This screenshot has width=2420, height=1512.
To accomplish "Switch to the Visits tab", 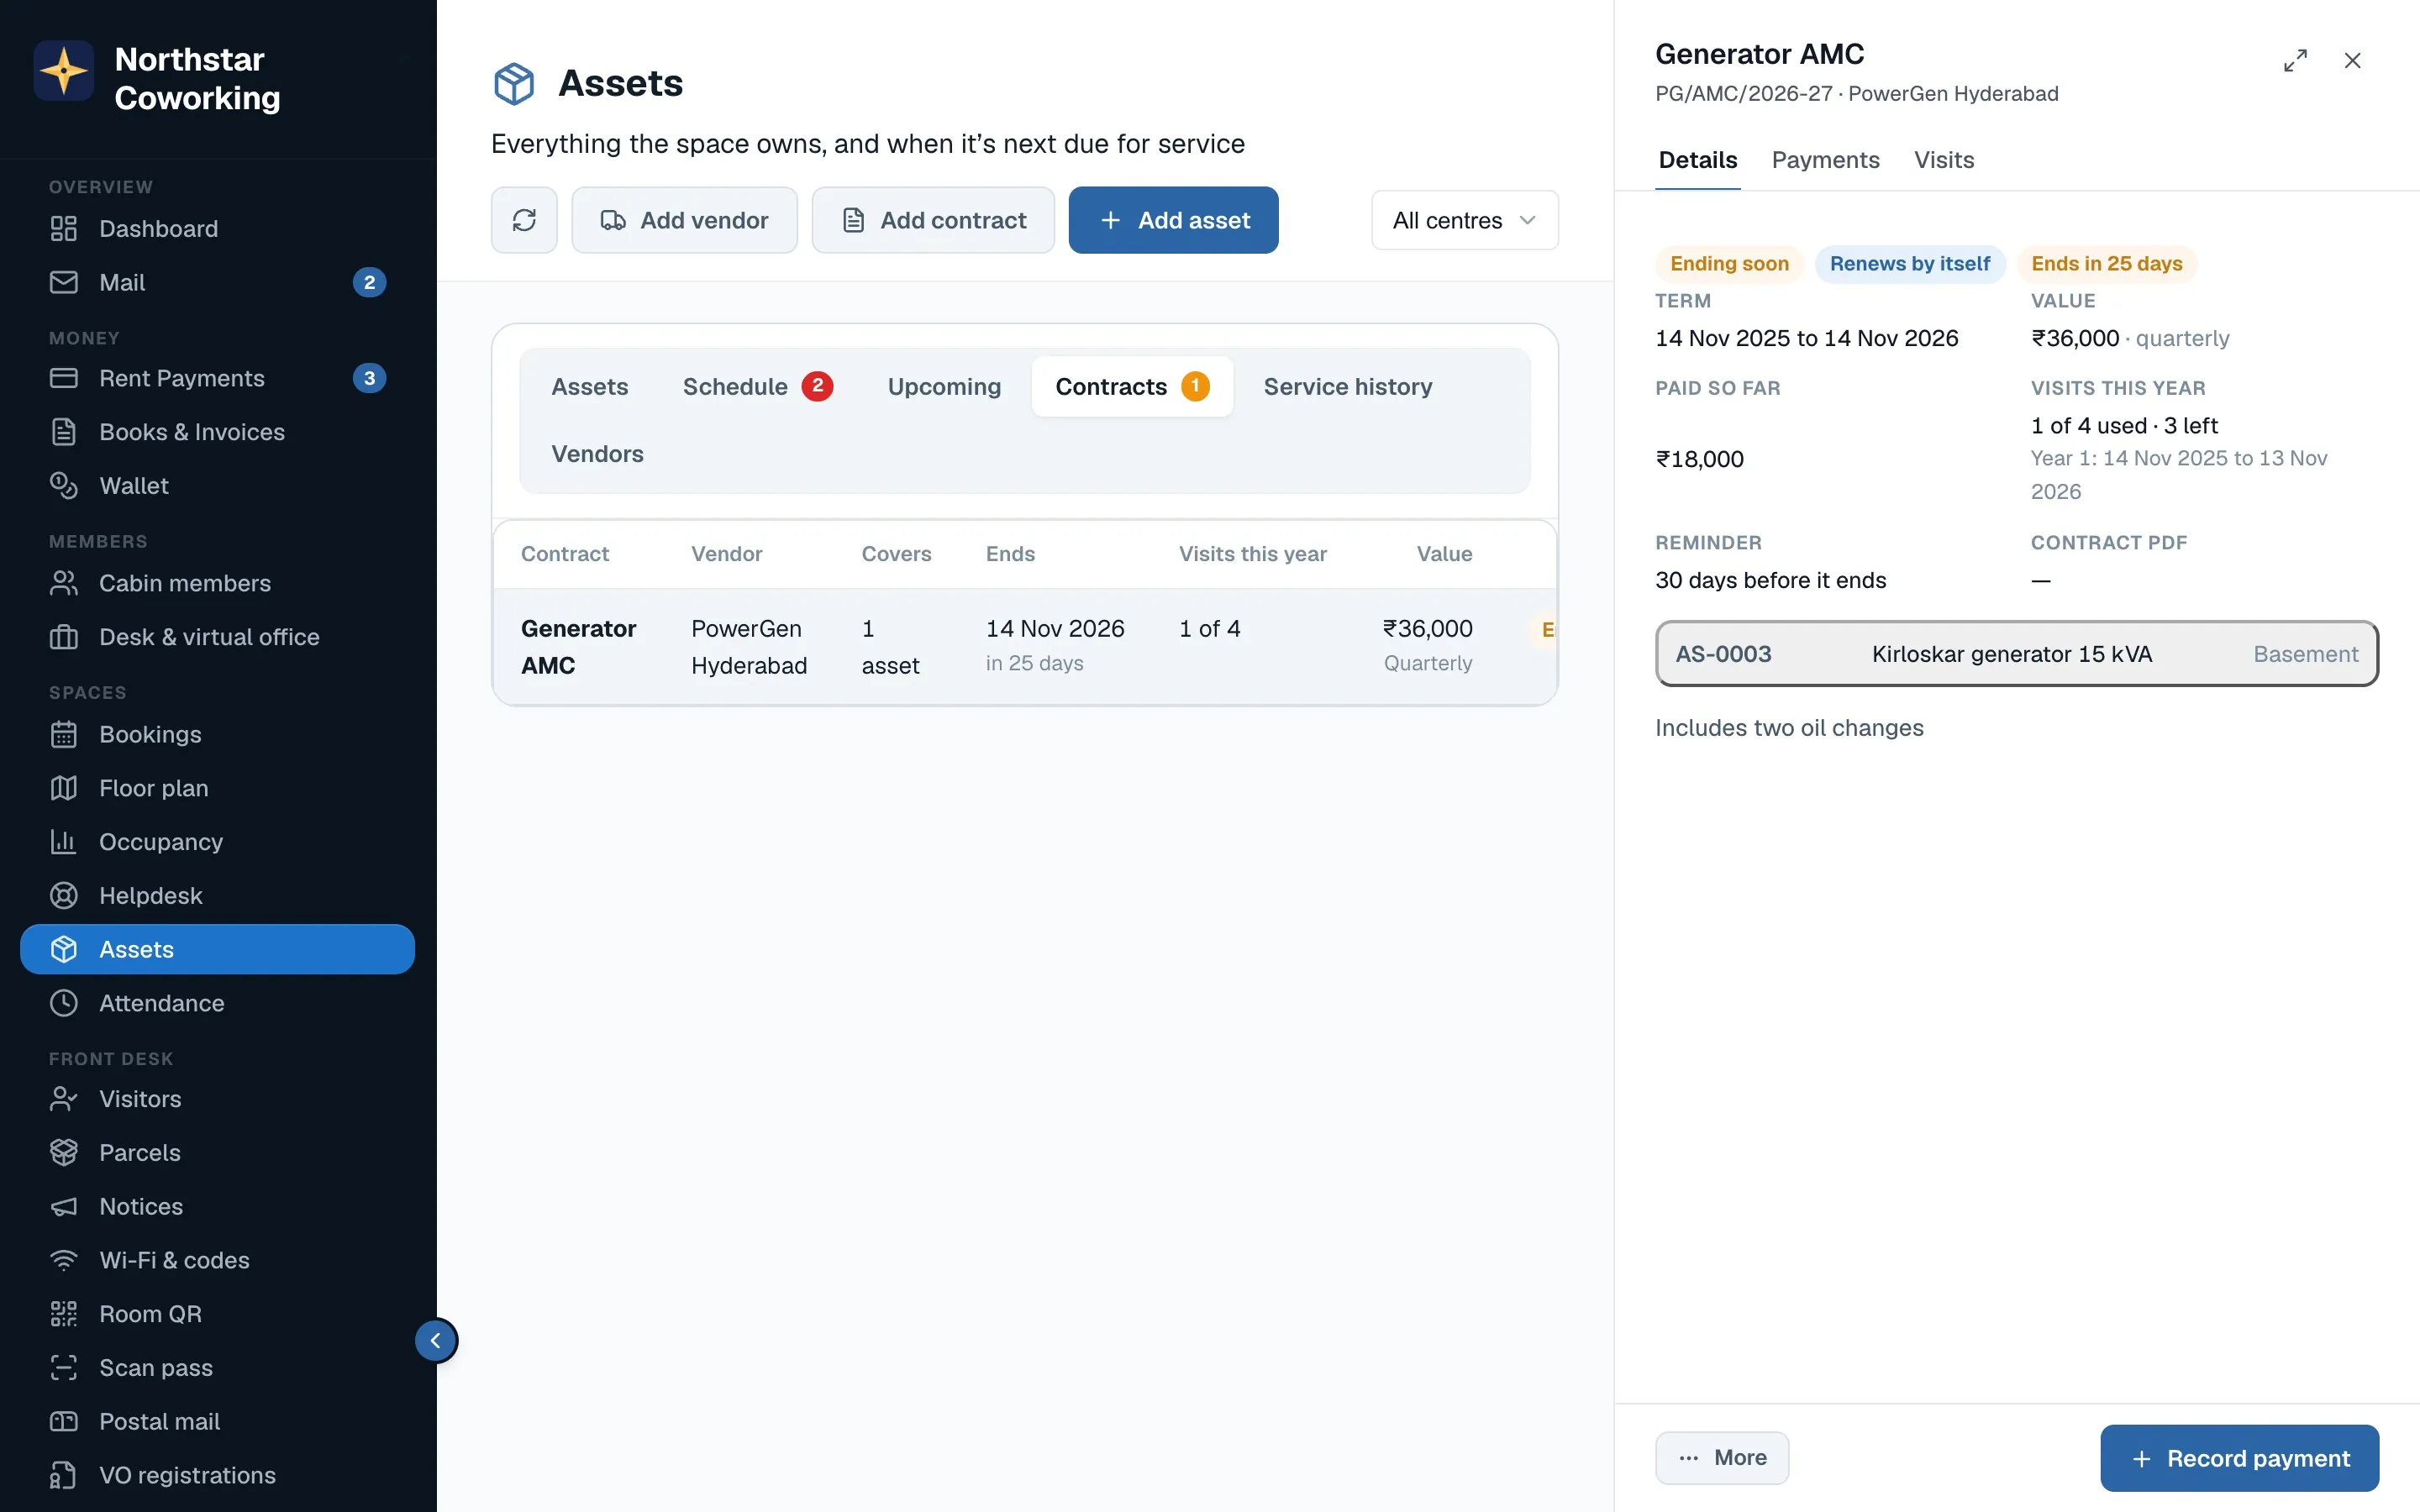I will (x=1943, y=160).
